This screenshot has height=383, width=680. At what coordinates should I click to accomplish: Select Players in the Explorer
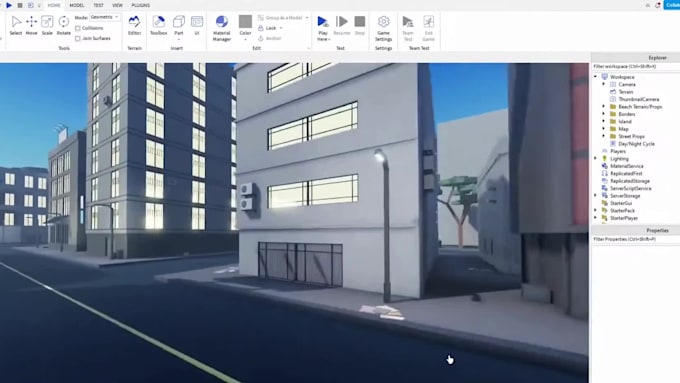(618, 151)
